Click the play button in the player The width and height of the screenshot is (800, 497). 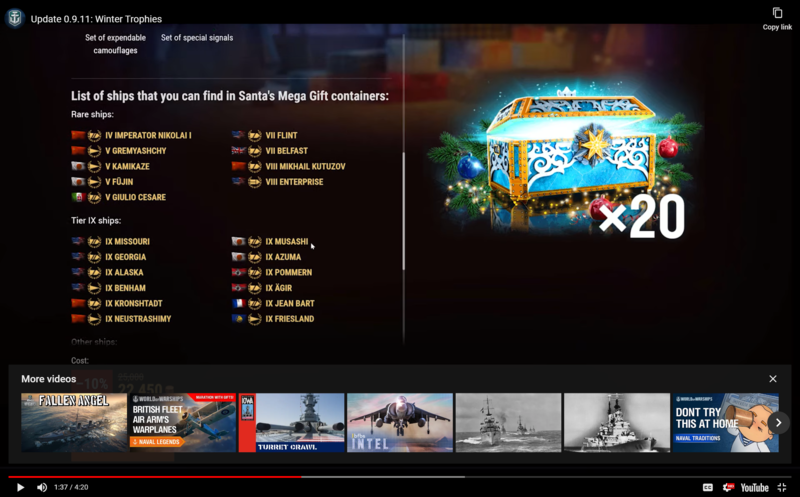tap(20, 487)
